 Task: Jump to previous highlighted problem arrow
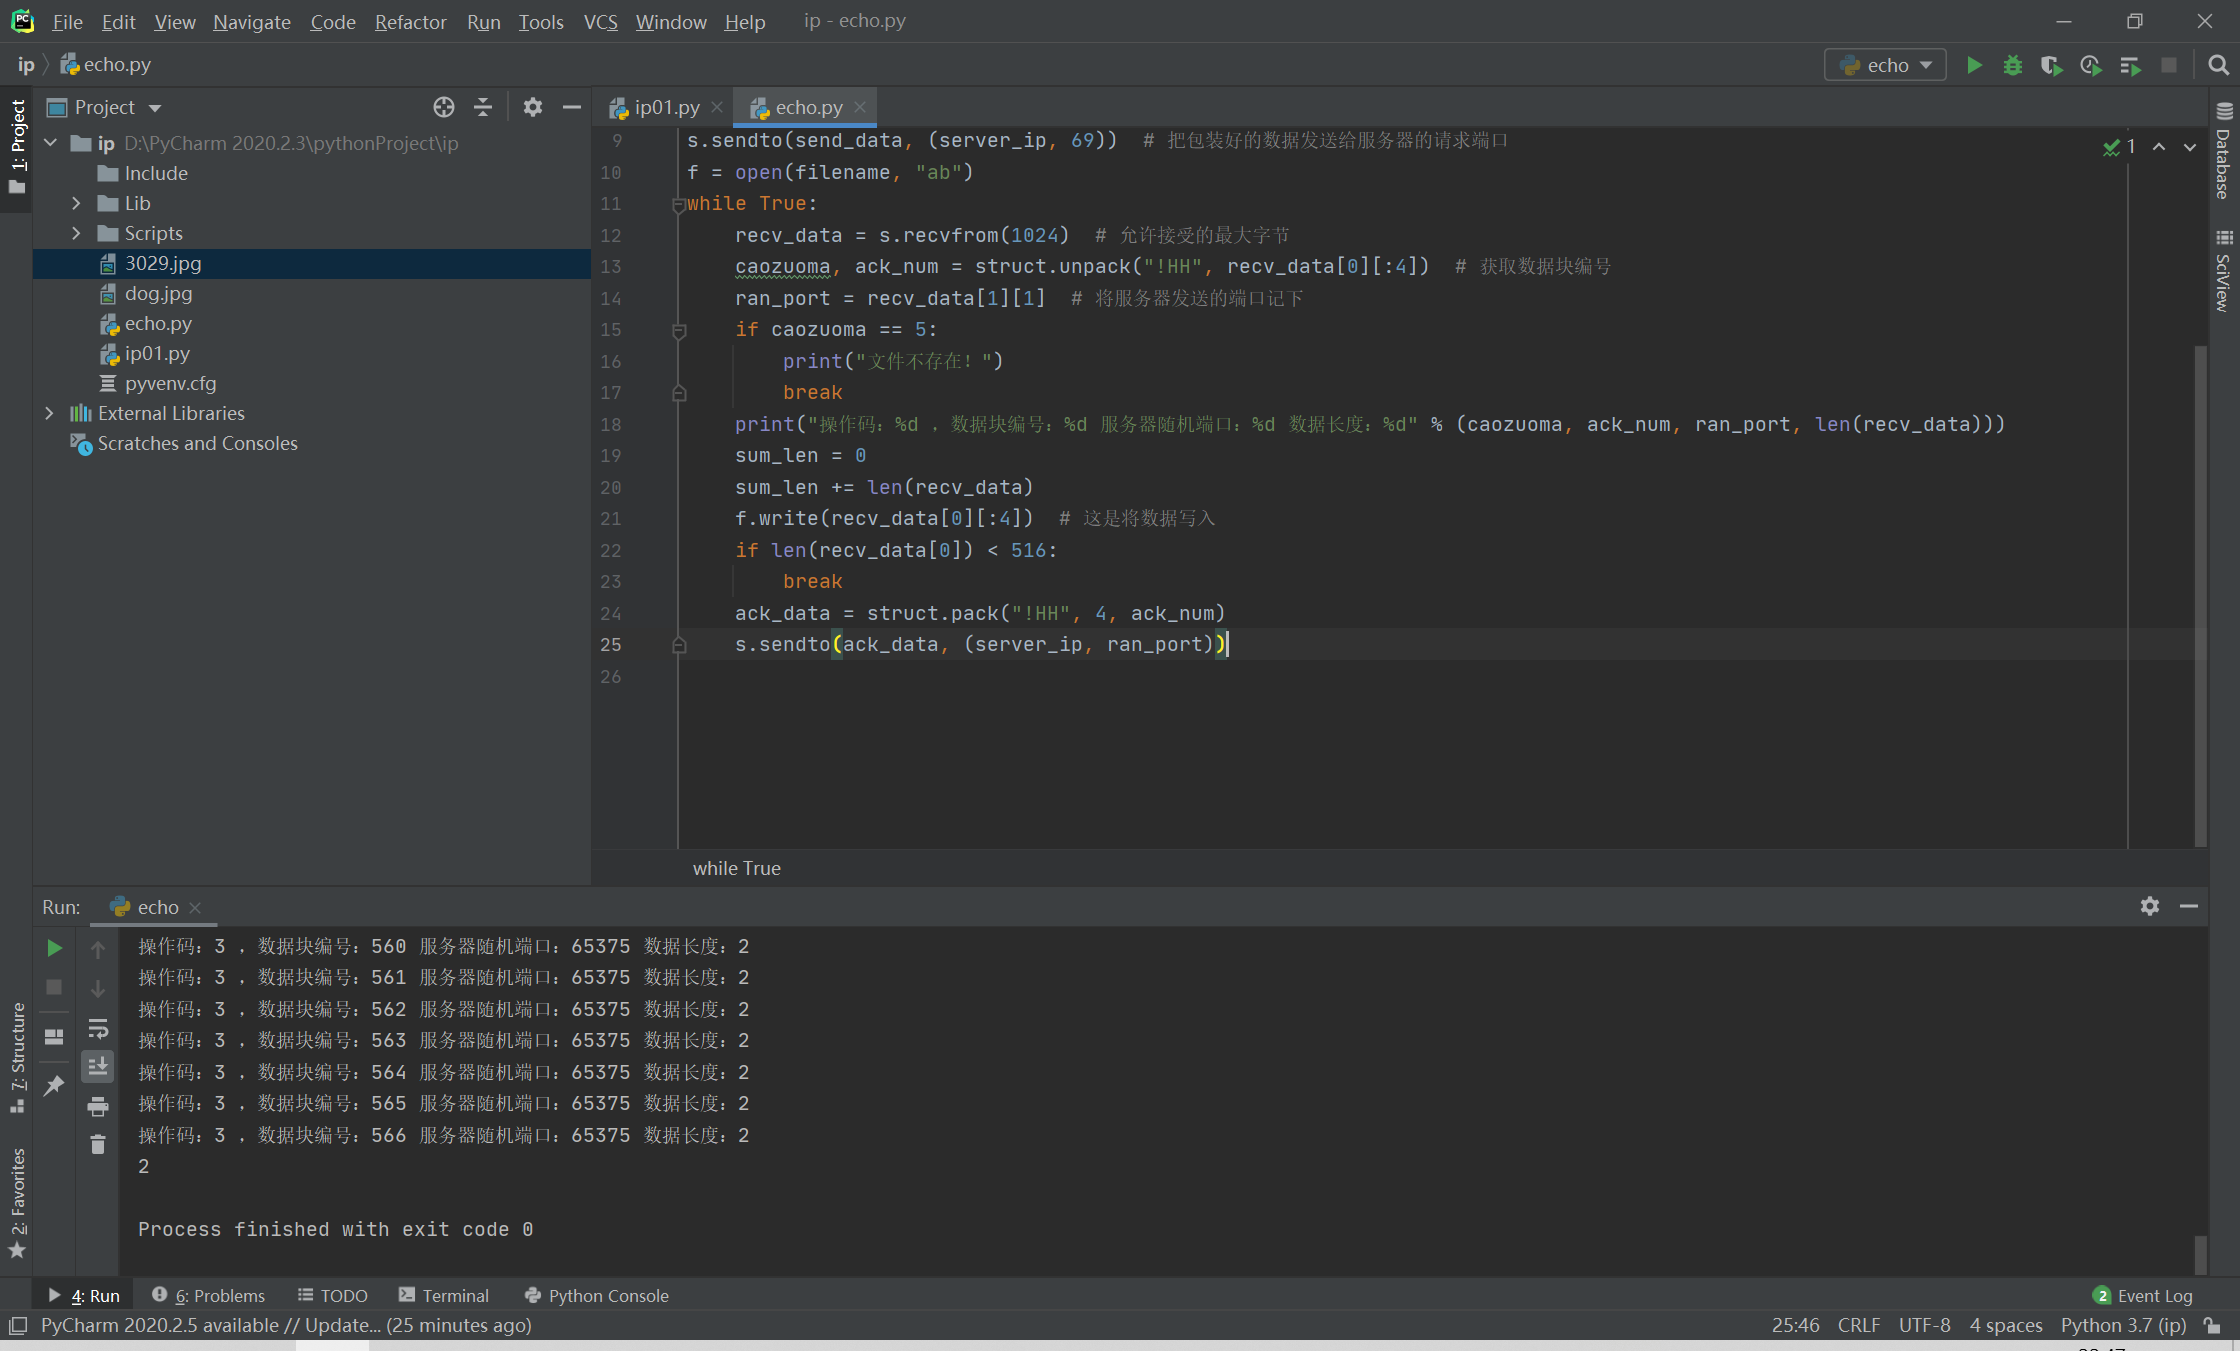click(x=2159, y=147)
